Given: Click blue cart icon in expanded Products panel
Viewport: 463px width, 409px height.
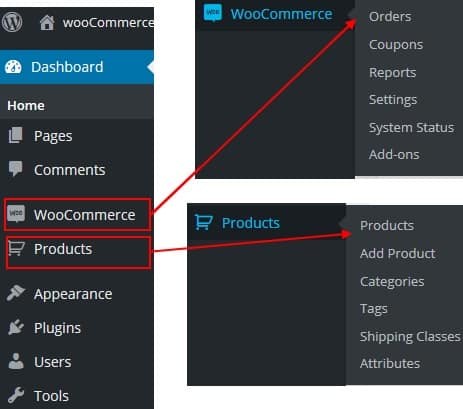Looking at the screenshot, I should 204,222.
